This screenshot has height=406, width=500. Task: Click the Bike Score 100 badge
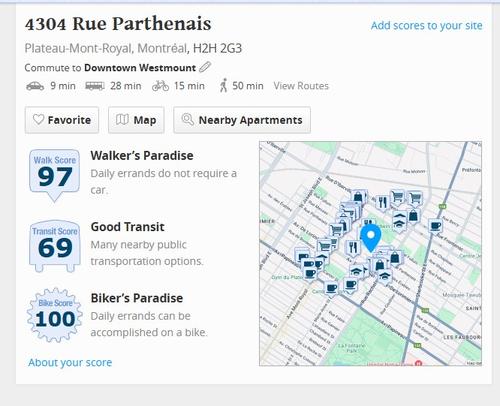pos(55,315)
